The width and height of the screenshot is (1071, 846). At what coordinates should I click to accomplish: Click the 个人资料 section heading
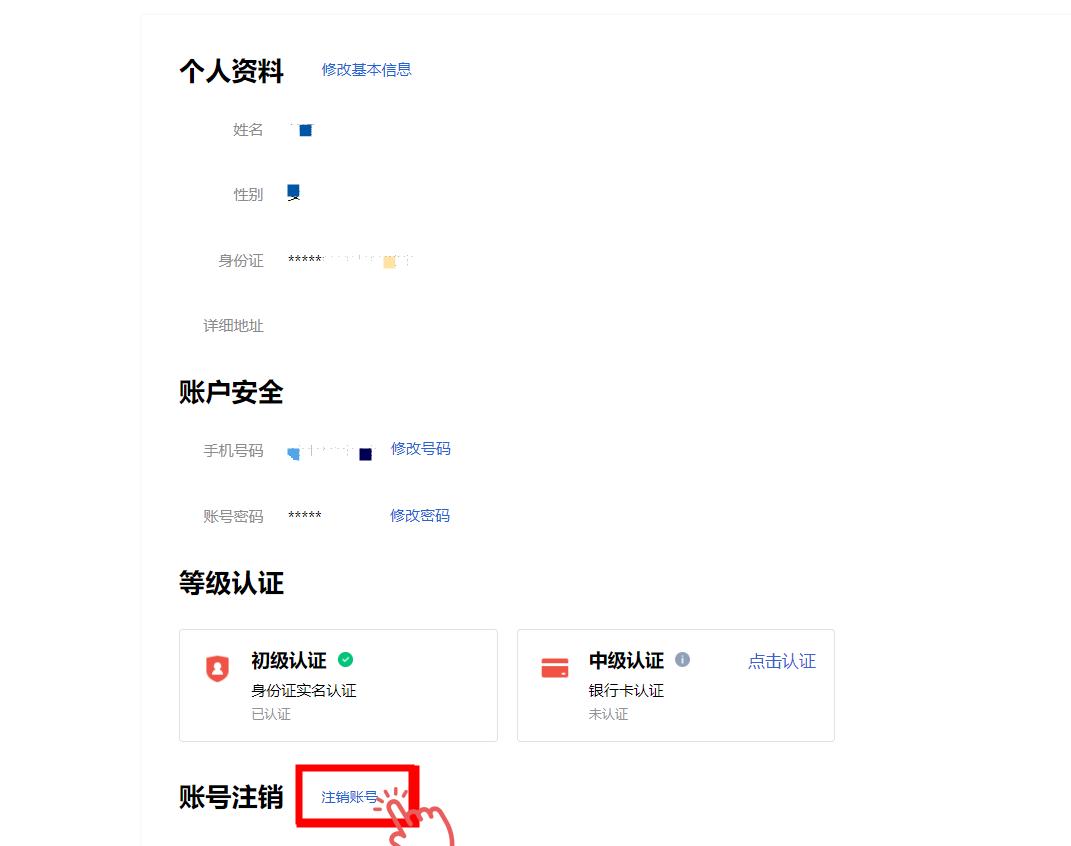232,71
